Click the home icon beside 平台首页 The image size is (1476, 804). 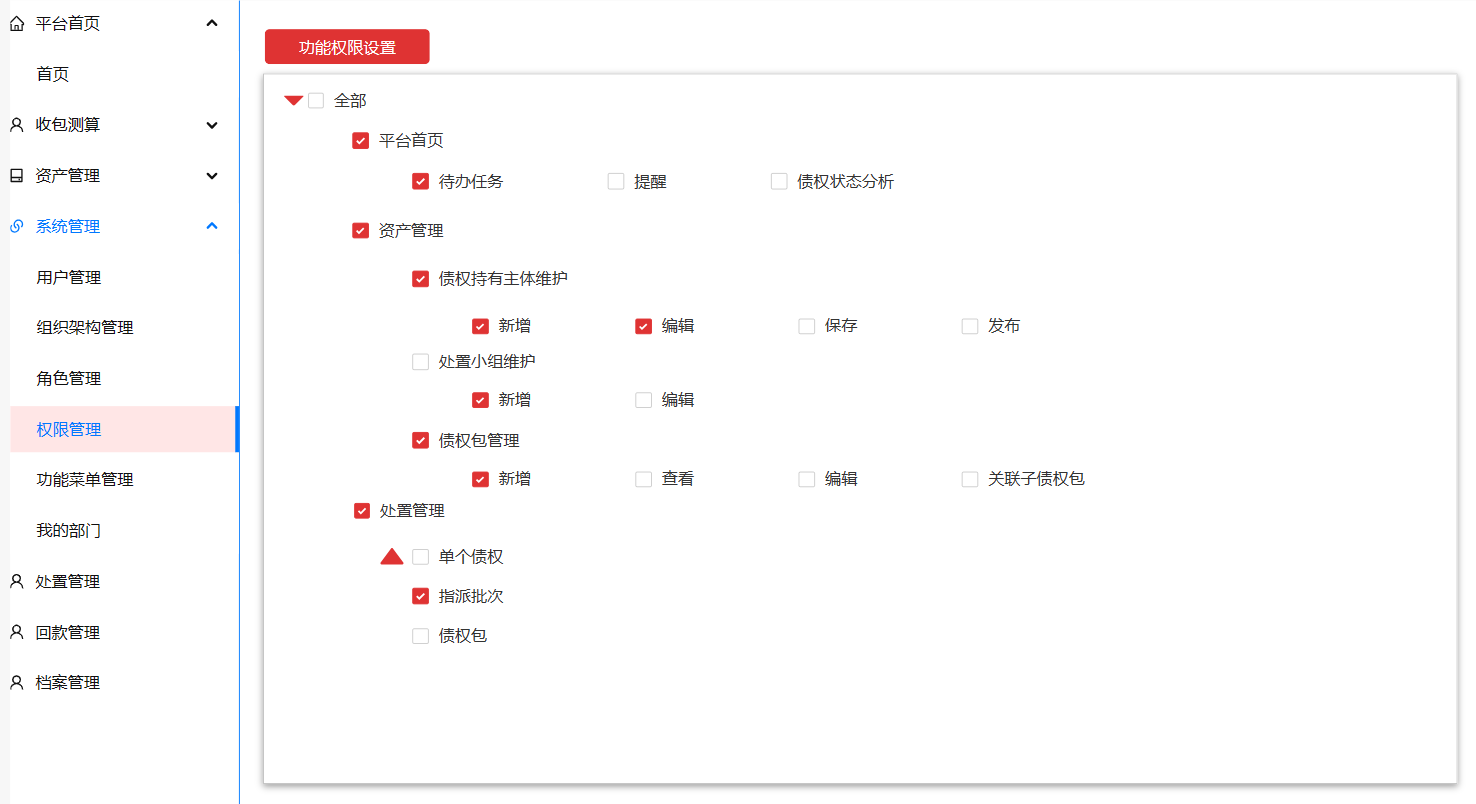(16, 24)
